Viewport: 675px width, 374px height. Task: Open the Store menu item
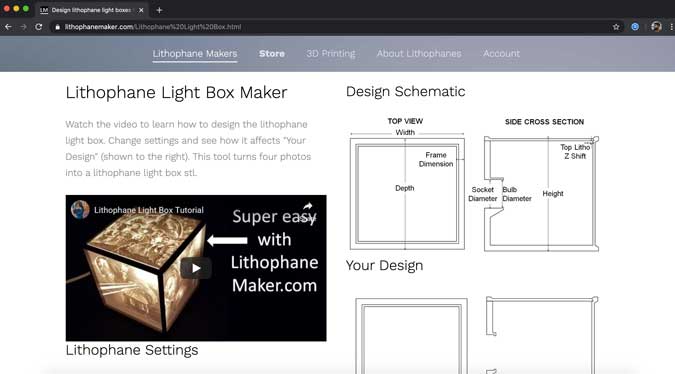272,54
